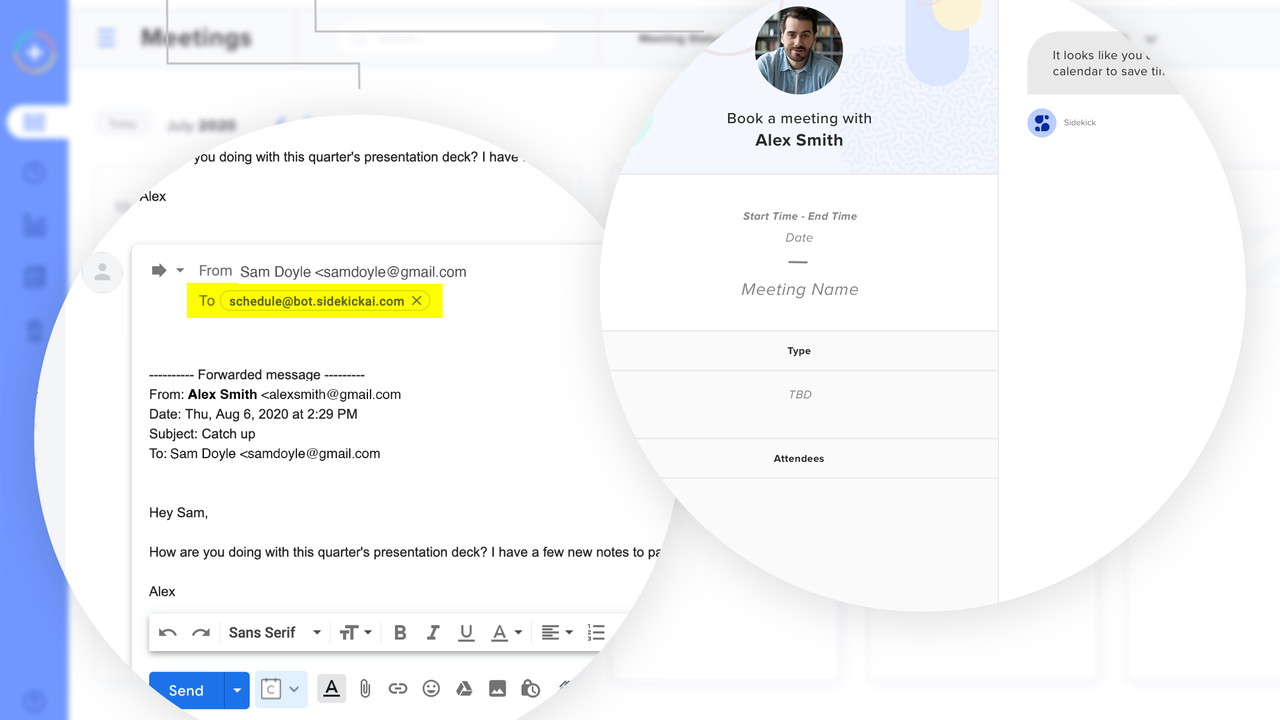Toggle italic formatting
This screenshot has width=1280, height=720.
pos(433,633)
